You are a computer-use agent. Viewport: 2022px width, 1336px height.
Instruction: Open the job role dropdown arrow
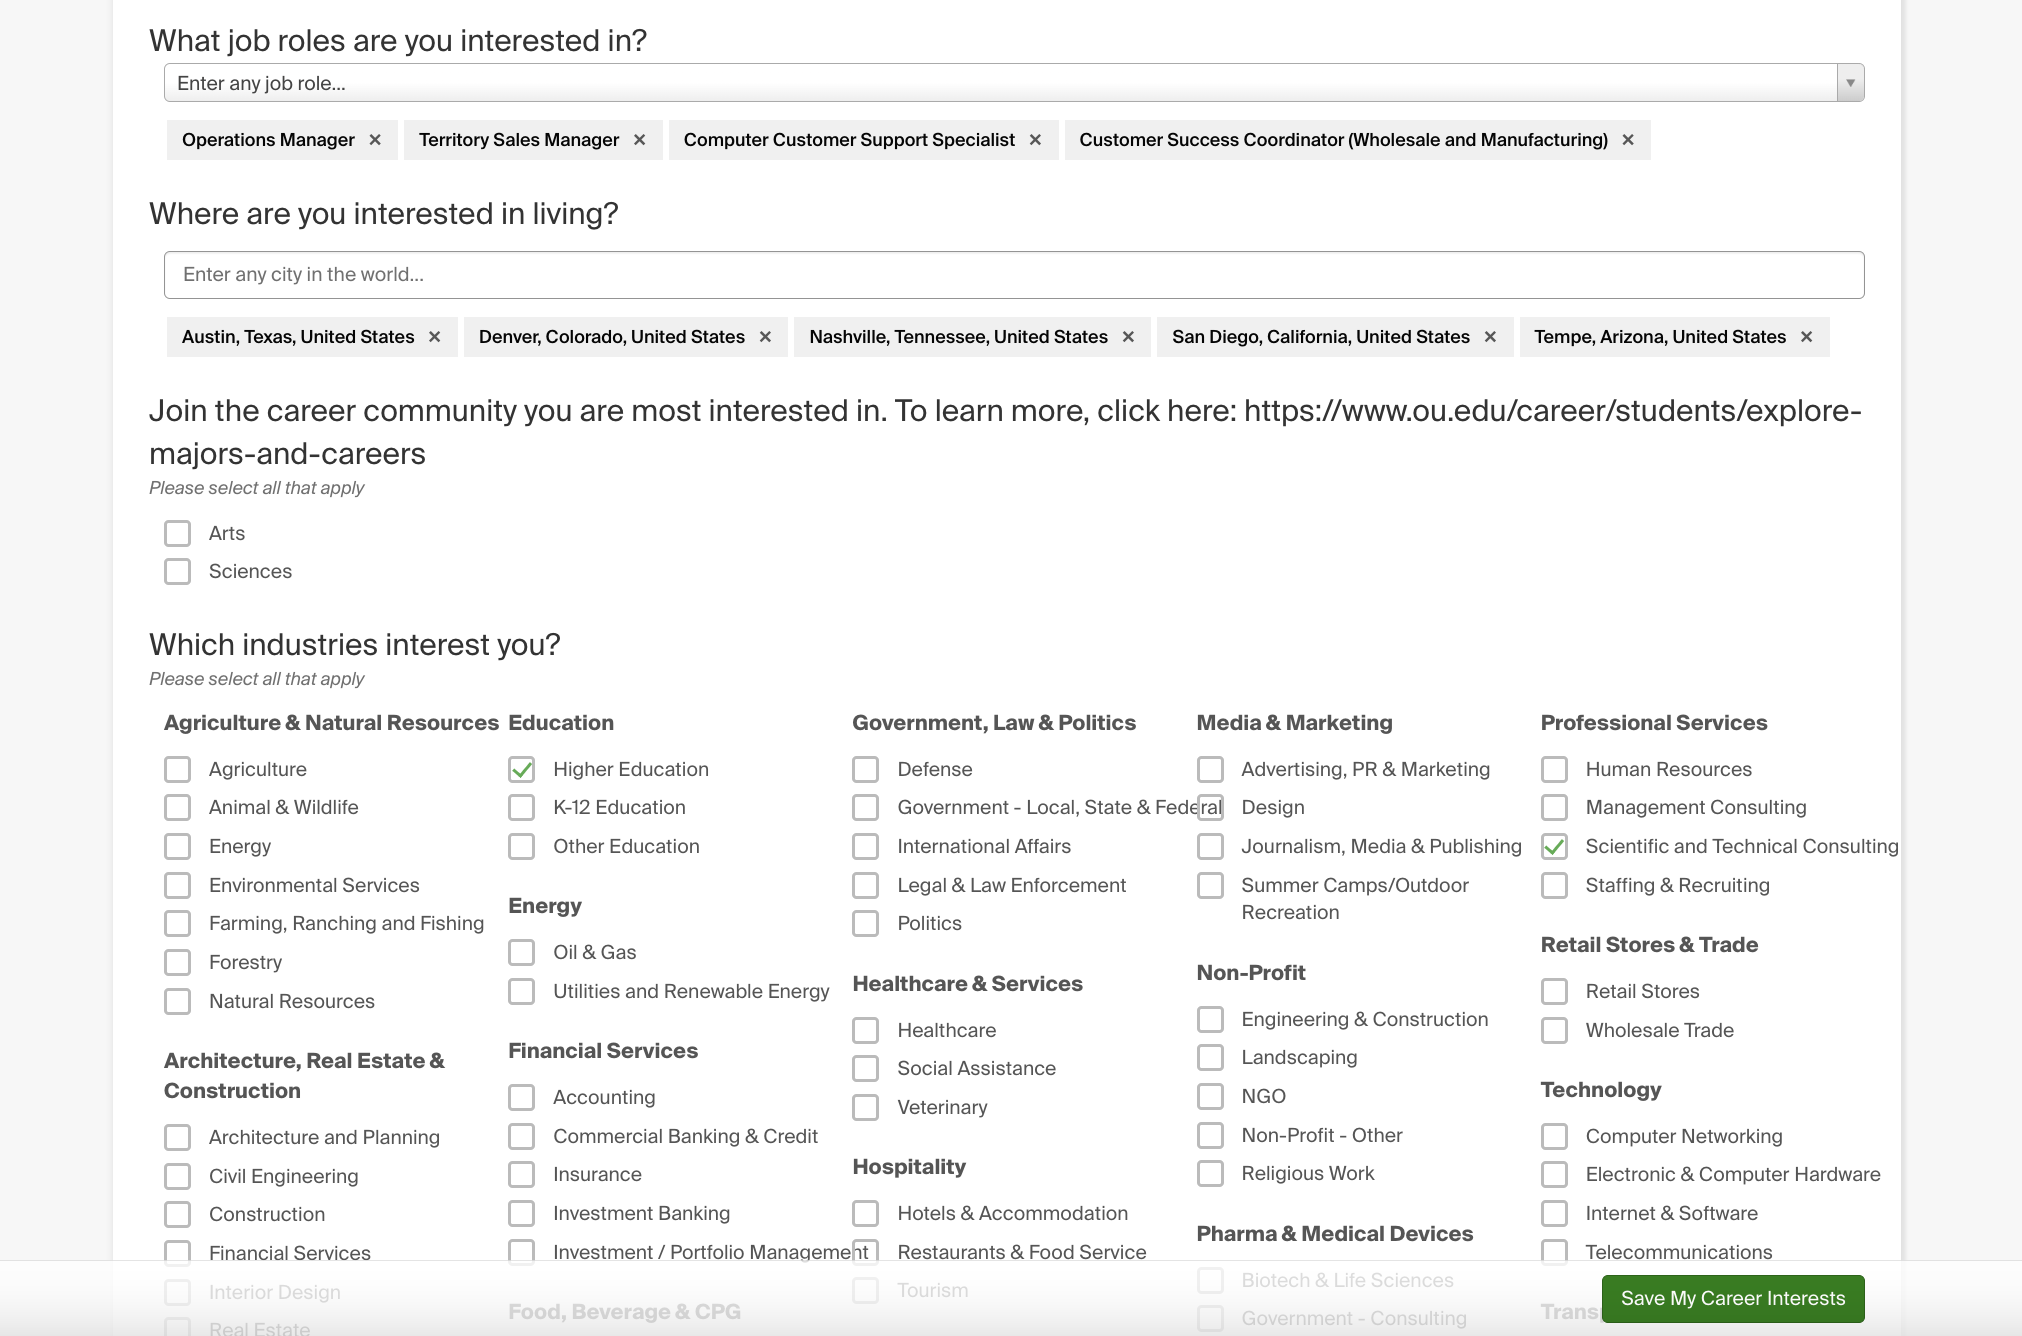(x=1850, y=83)
